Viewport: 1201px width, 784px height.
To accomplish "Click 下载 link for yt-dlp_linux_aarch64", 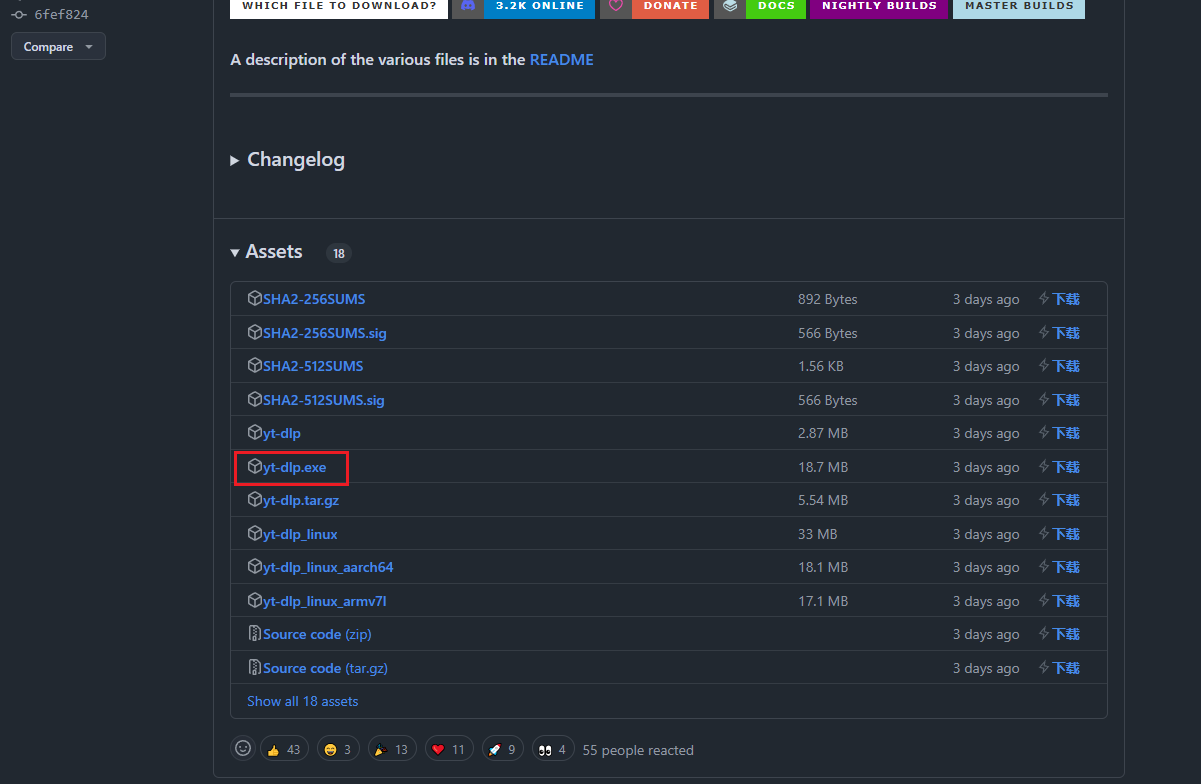I will [1066, 567].
